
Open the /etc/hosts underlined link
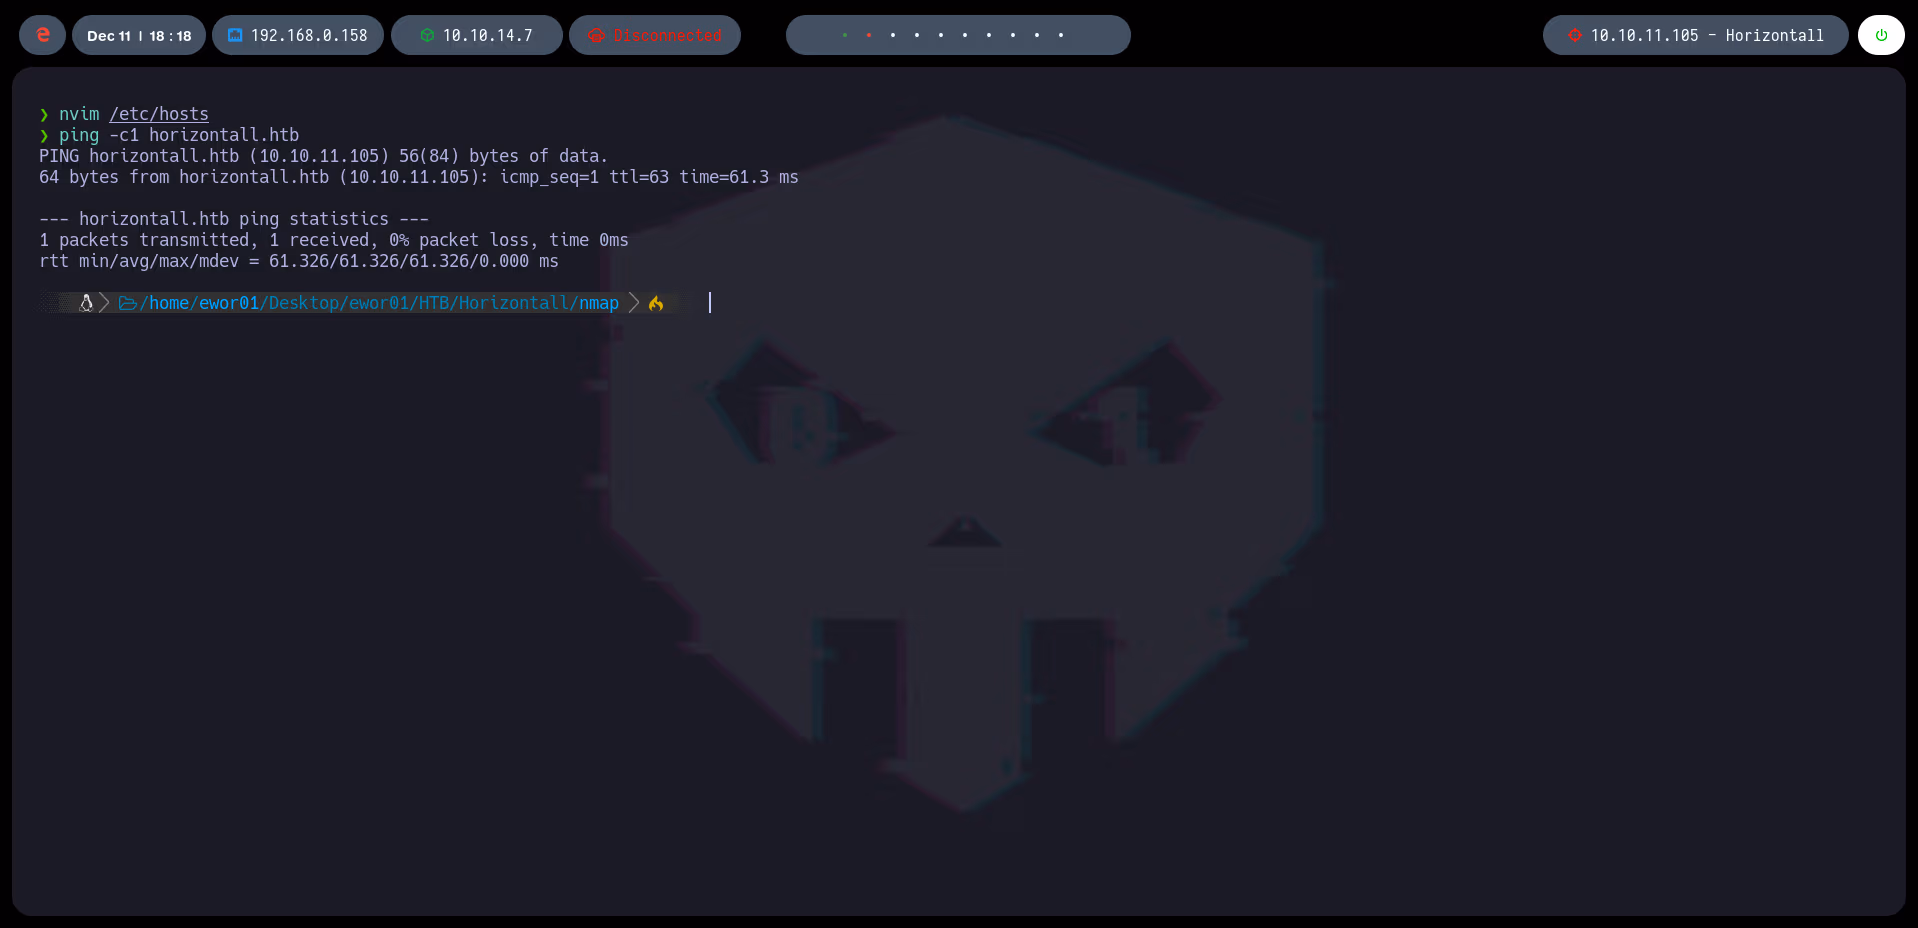click(159, 114)
